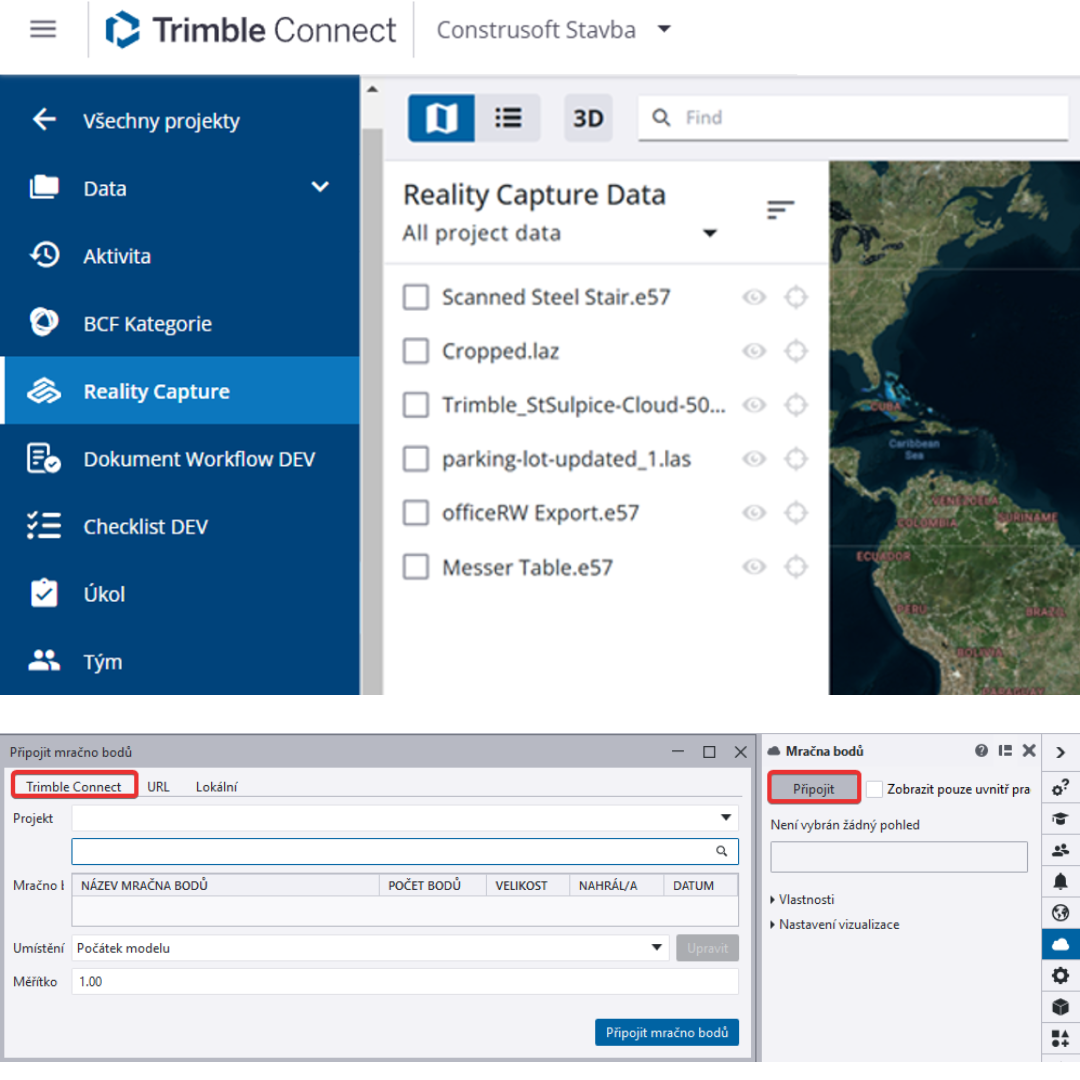This screenshot has width=1080, height=1080.
Task: Toggle visibility of parking-lot-updated_1.las
Action: 754,459
